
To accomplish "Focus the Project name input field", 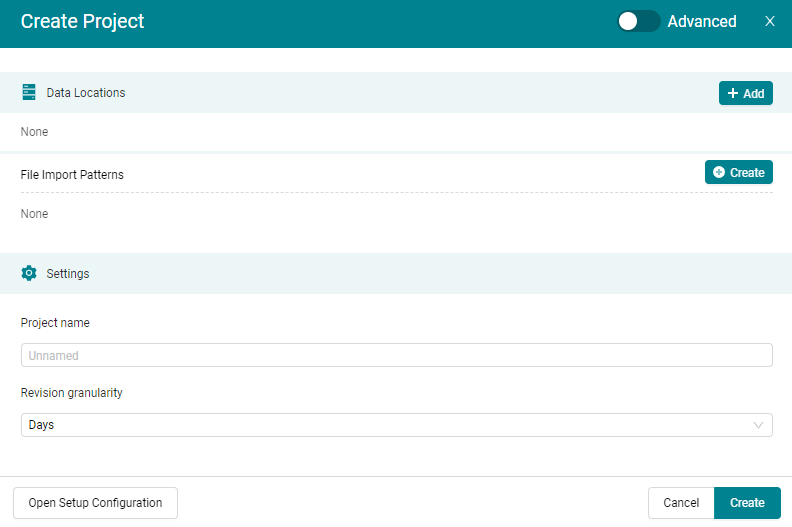I will click(396, 355).
